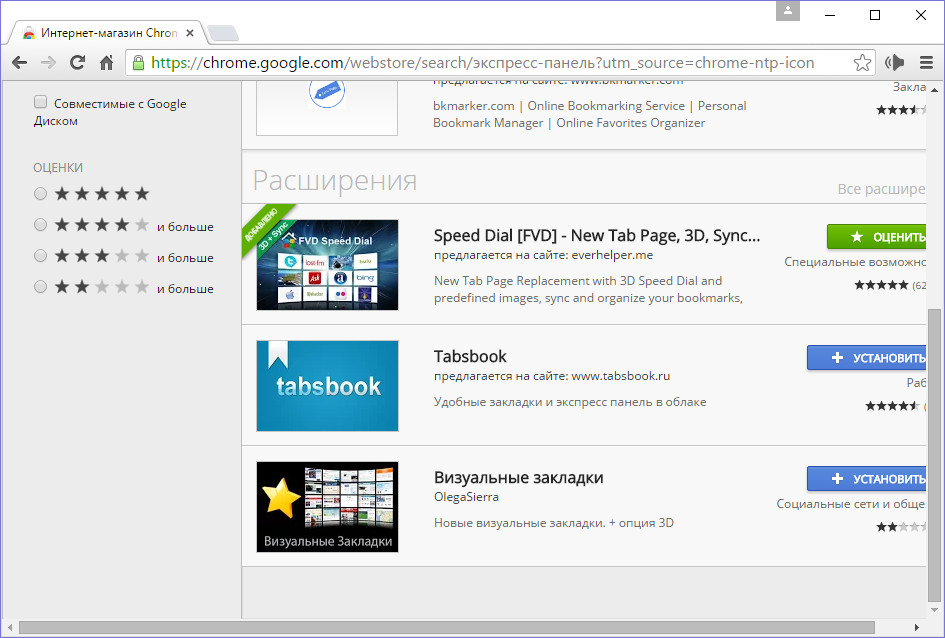The height and width of the screenshot is (638, 945).
Task: Install the Tabsbook extension
Action: 867,358
